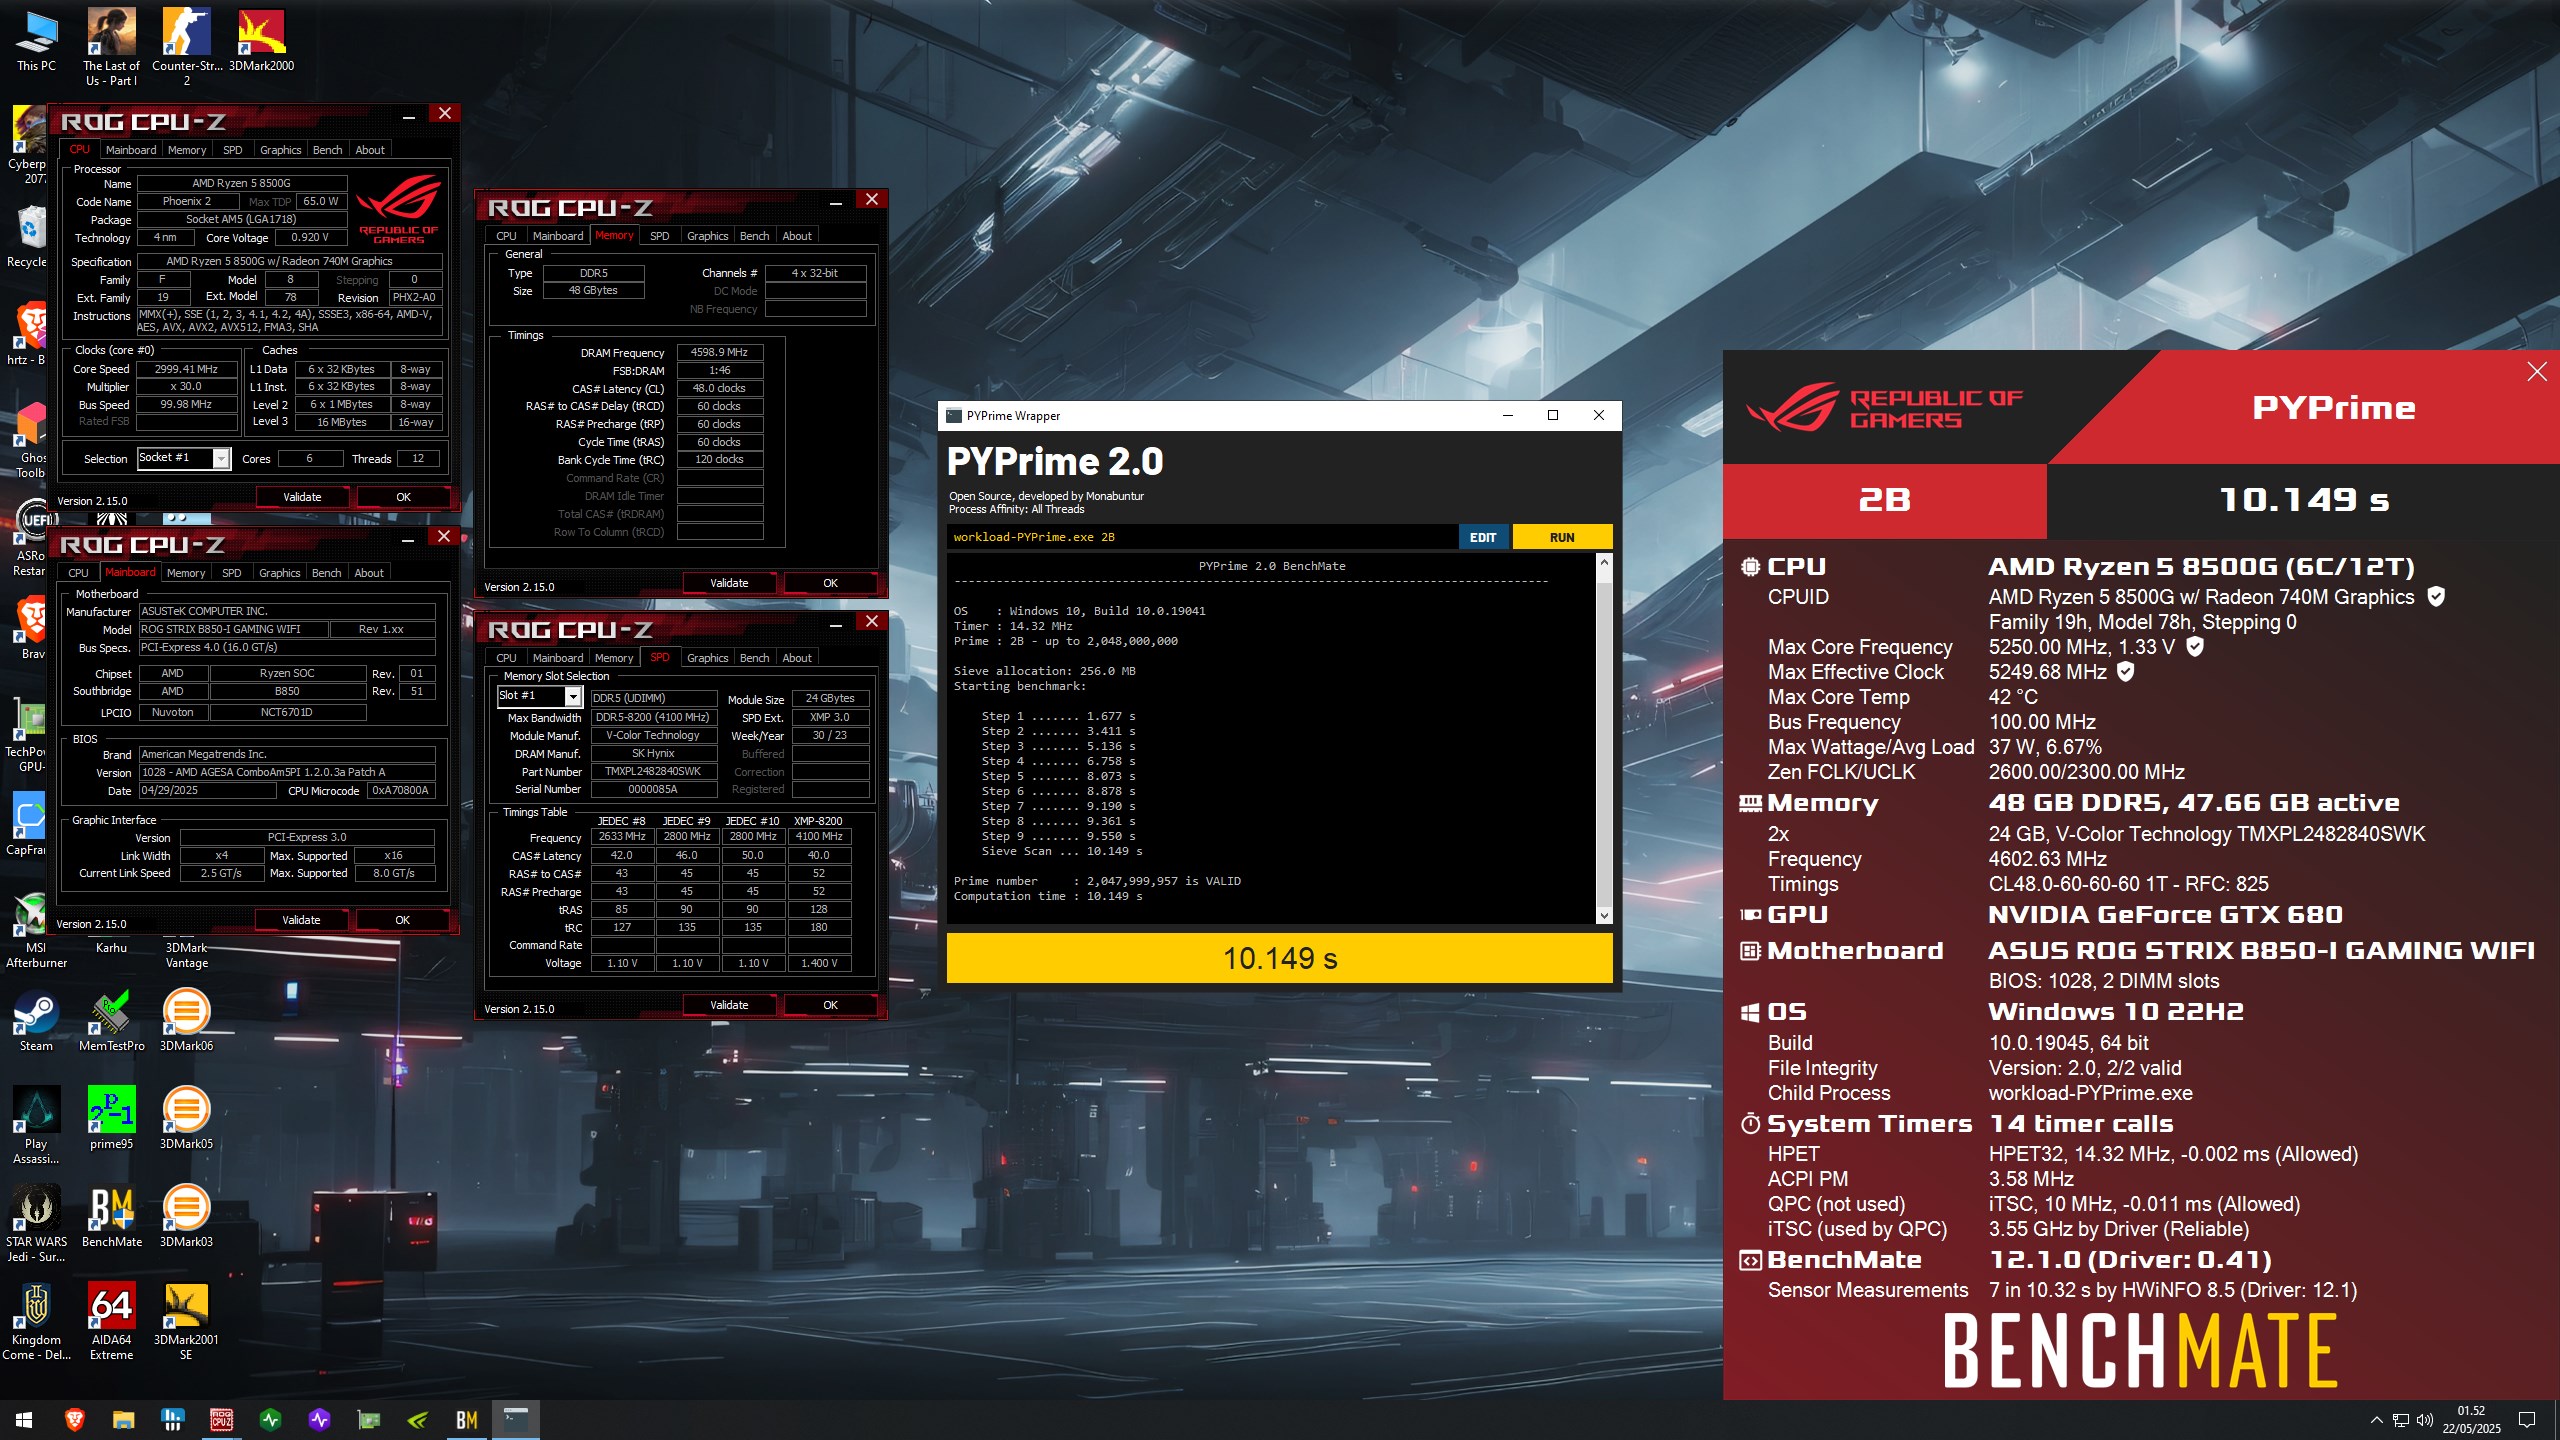
Task: Click the shield beside Max Effective Clock
Action: point(2126,672)
